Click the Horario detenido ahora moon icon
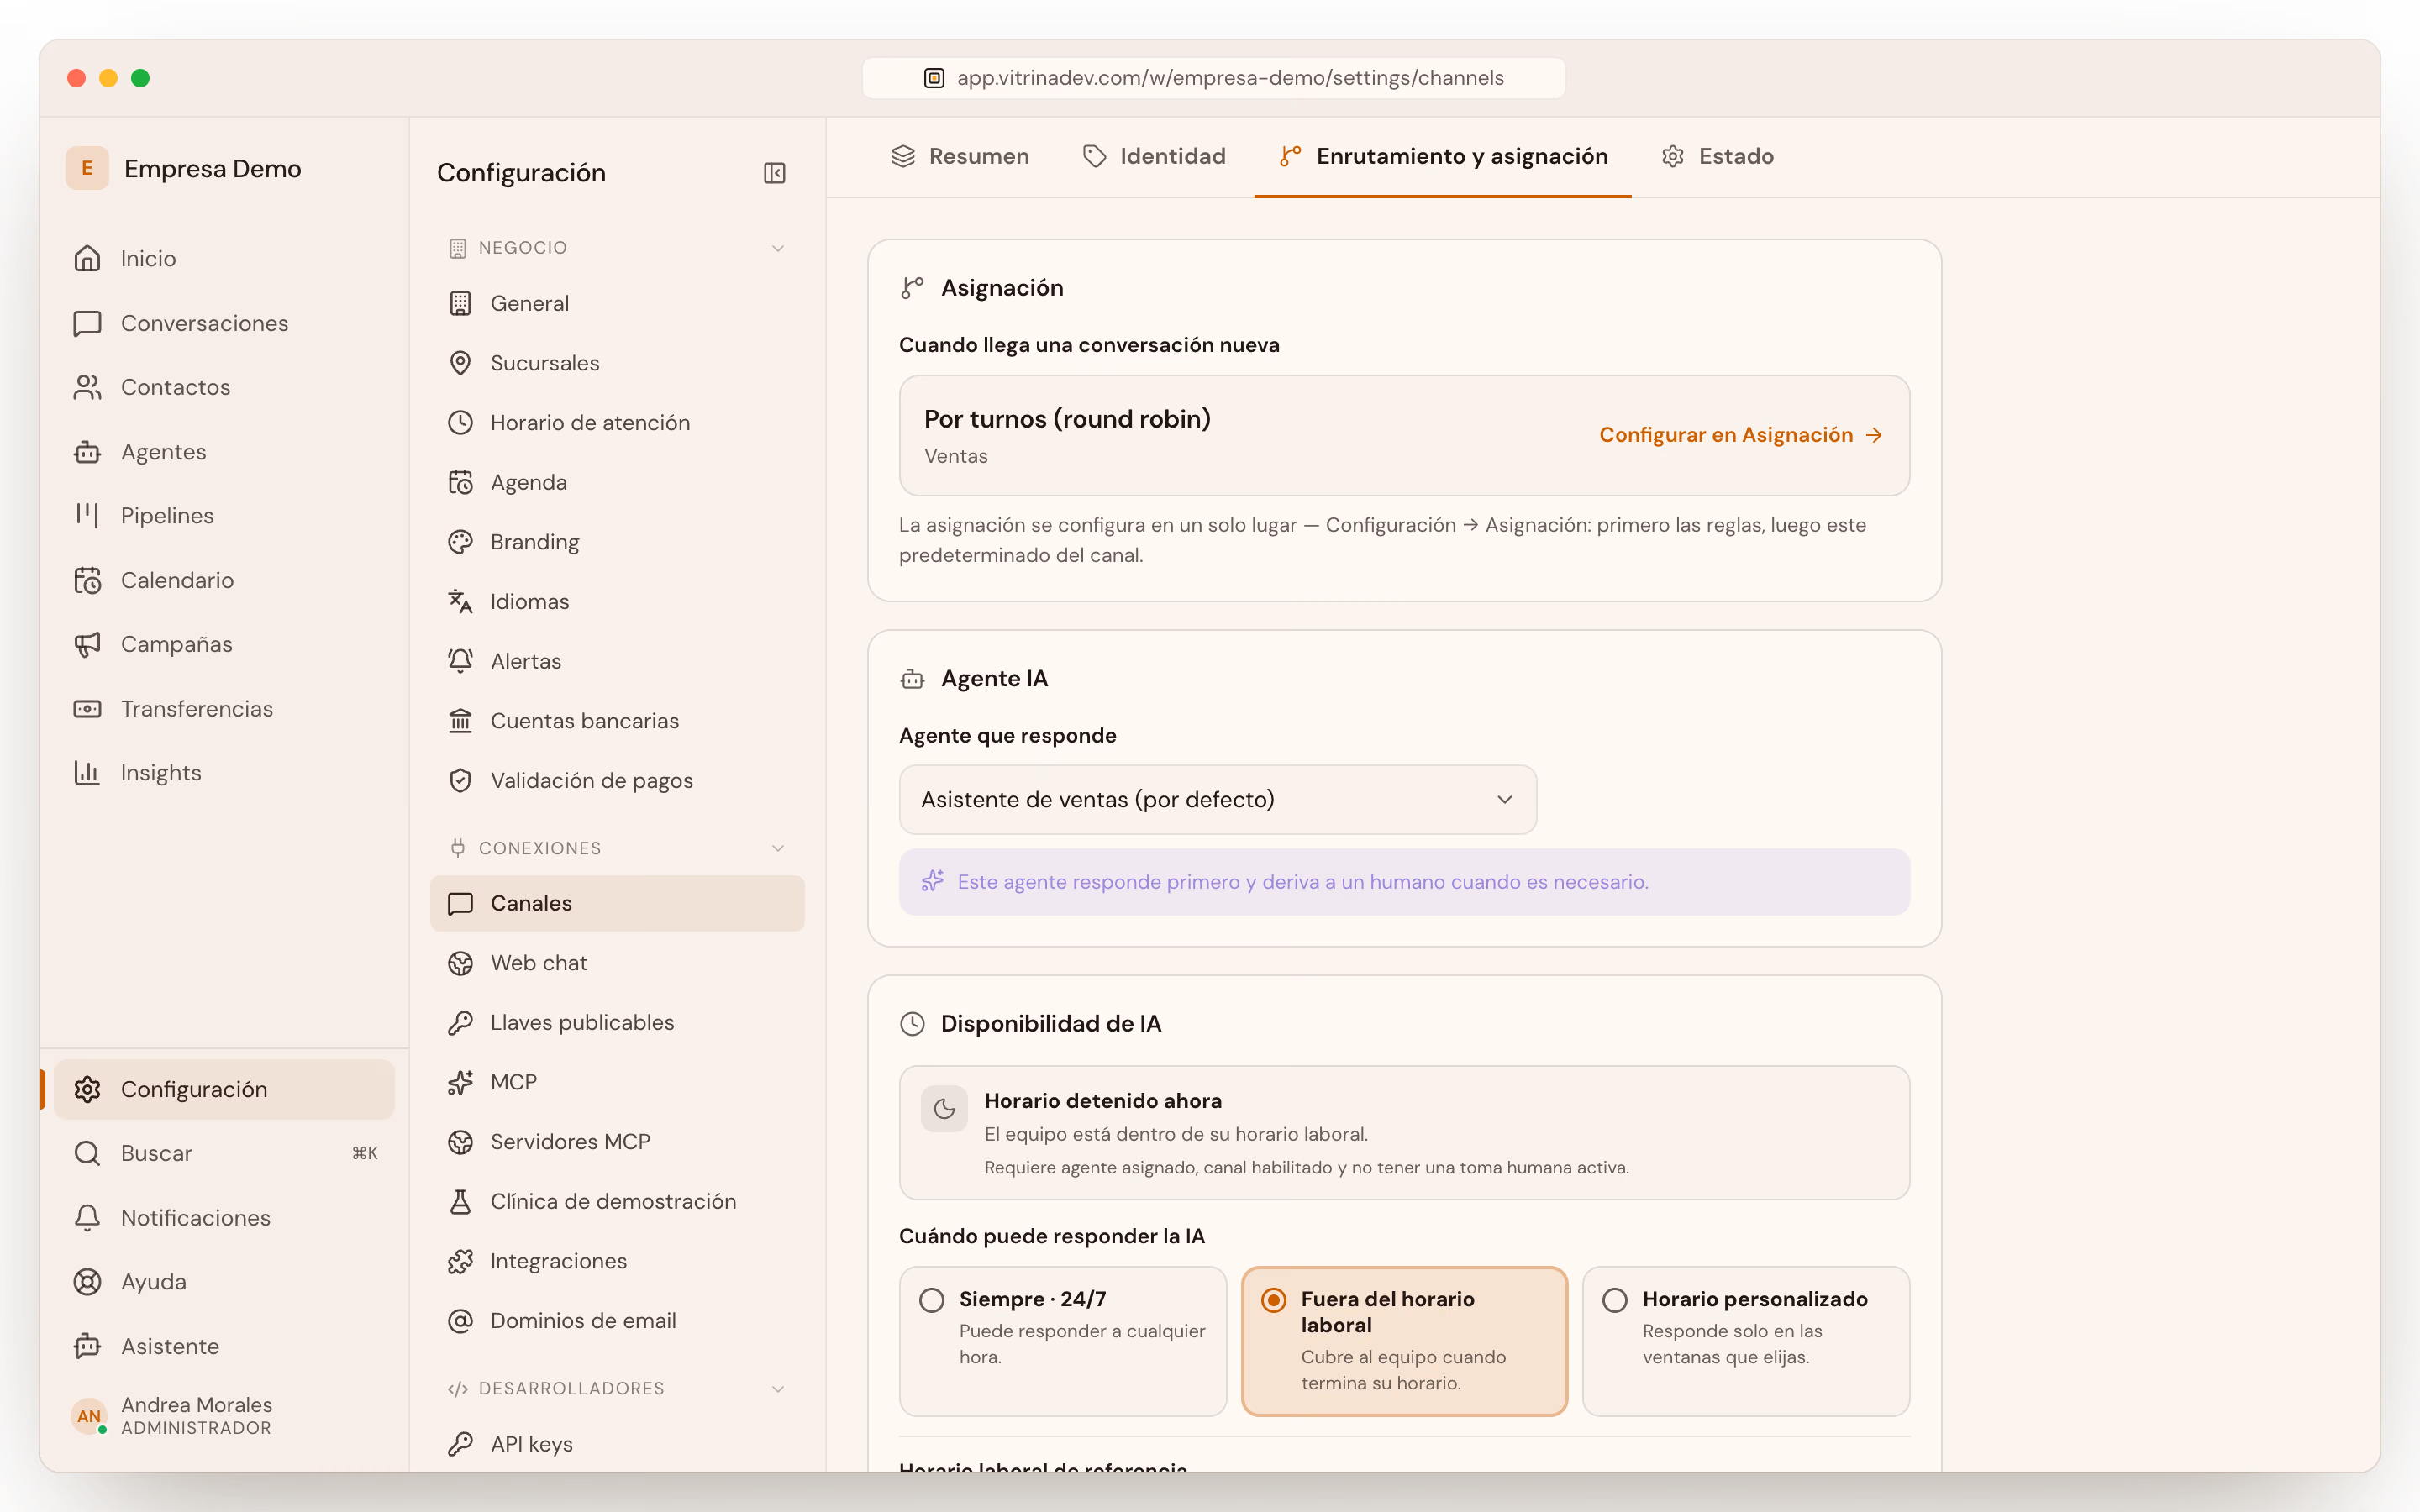This screenshot has width=2420, height=1512. (944, 1109)
